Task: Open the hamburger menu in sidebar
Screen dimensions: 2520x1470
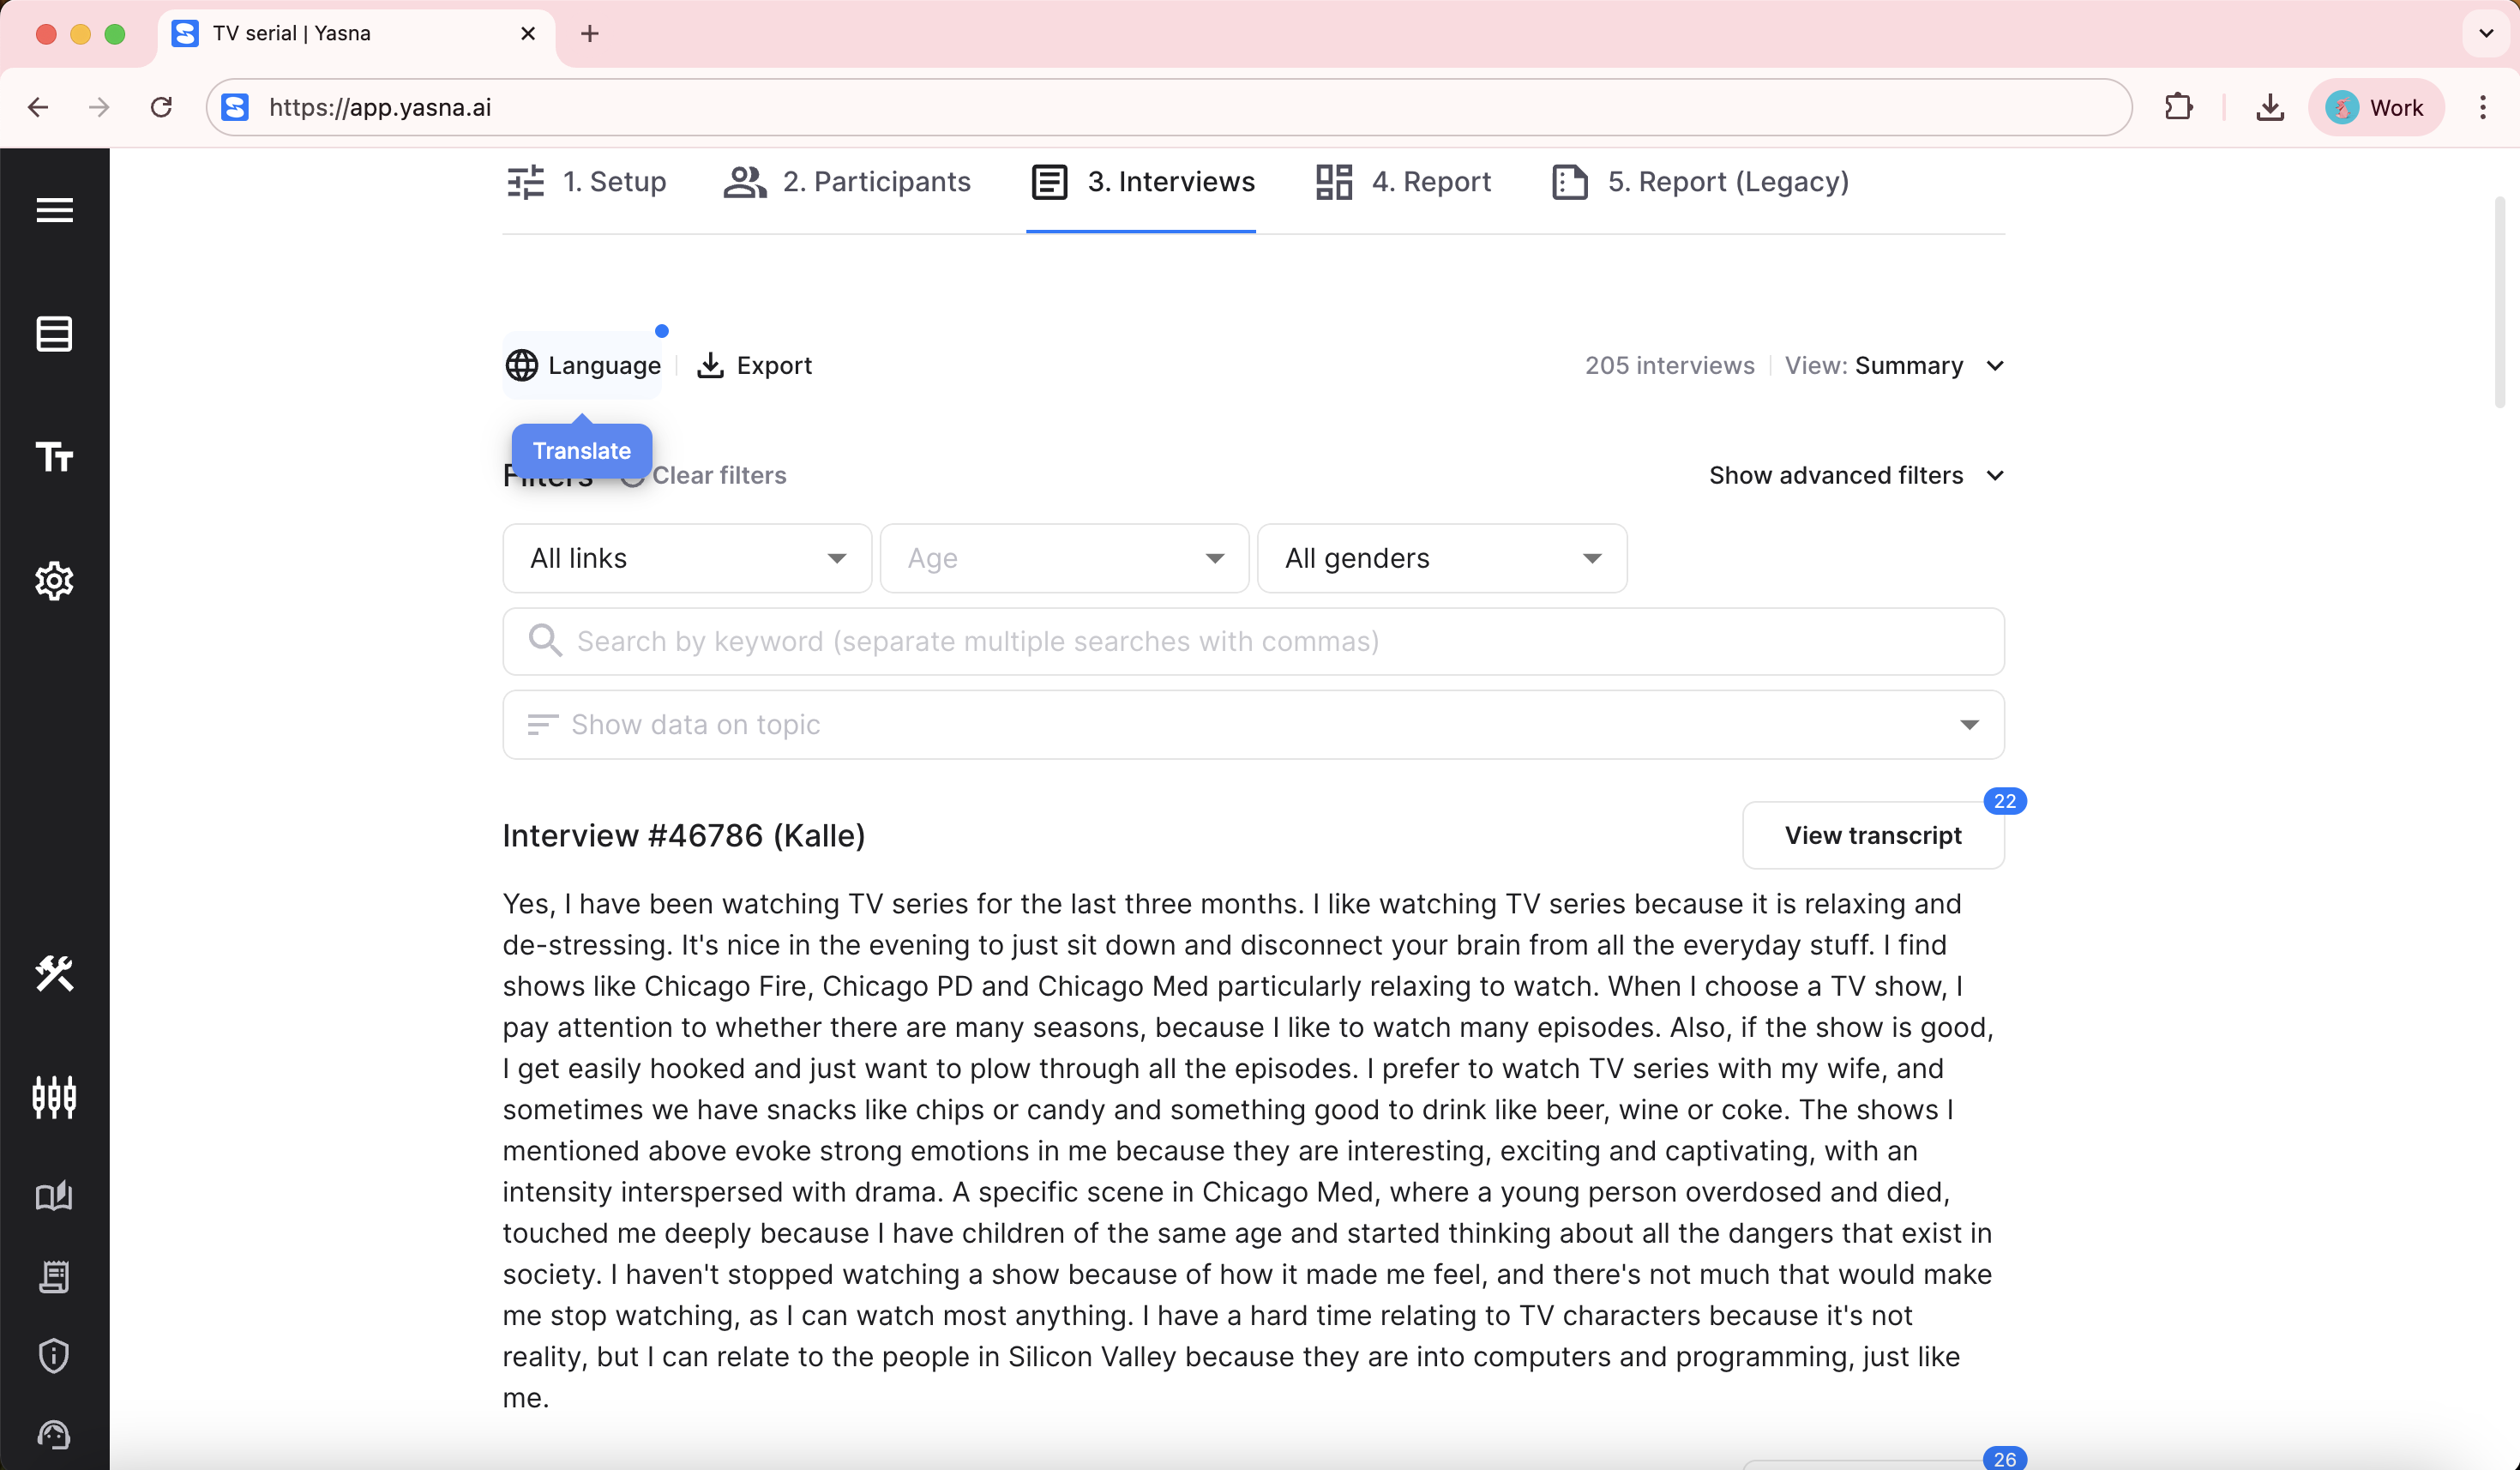Action: coord(54,210)
